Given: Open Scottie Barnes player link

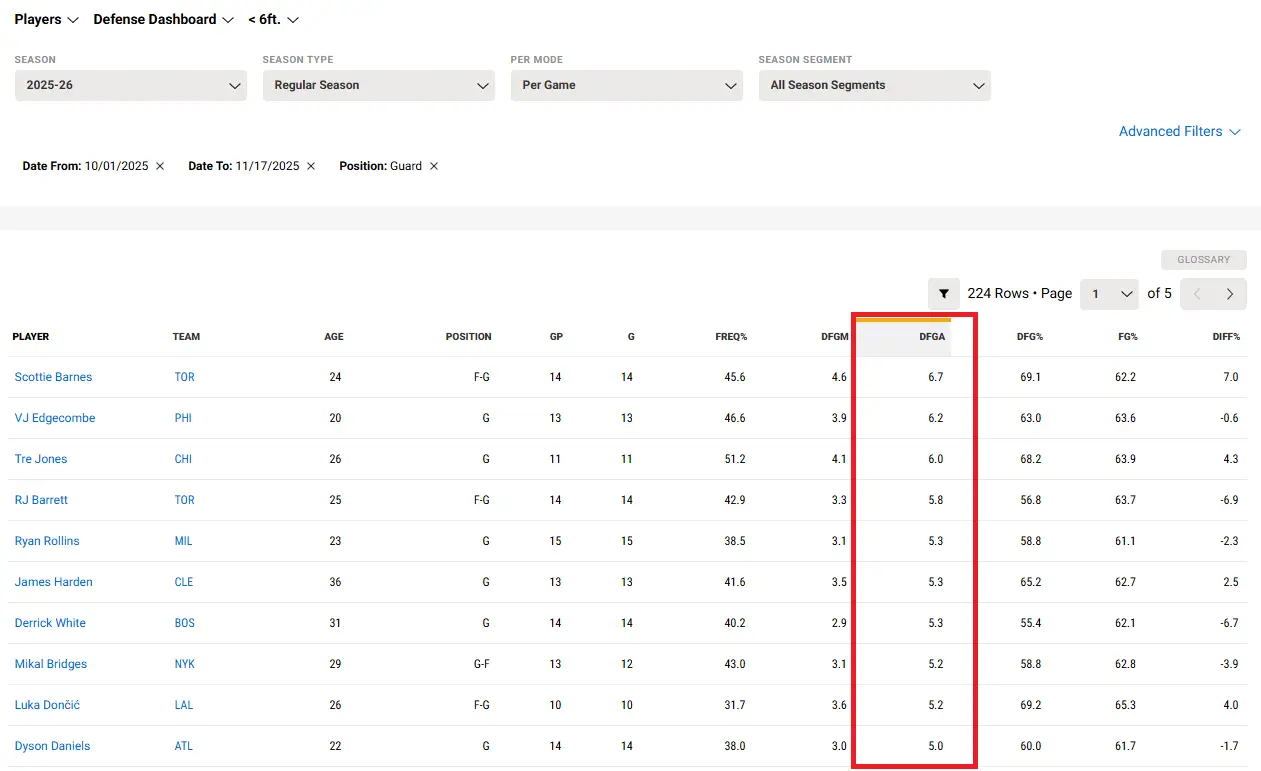Looking at the screenshot, I should tap(53, 377).
